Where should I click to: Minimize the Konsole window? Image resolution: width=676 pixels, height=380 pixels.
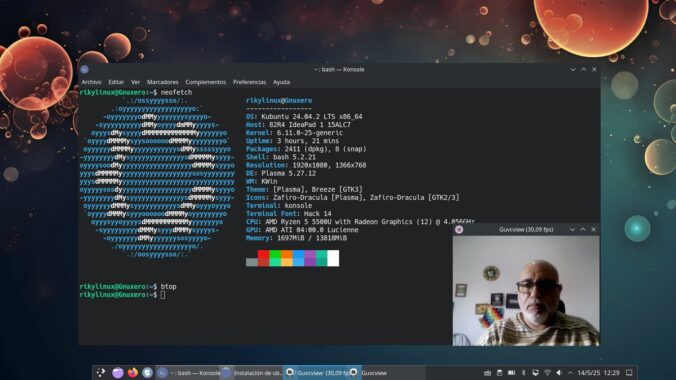click(573, 69)
